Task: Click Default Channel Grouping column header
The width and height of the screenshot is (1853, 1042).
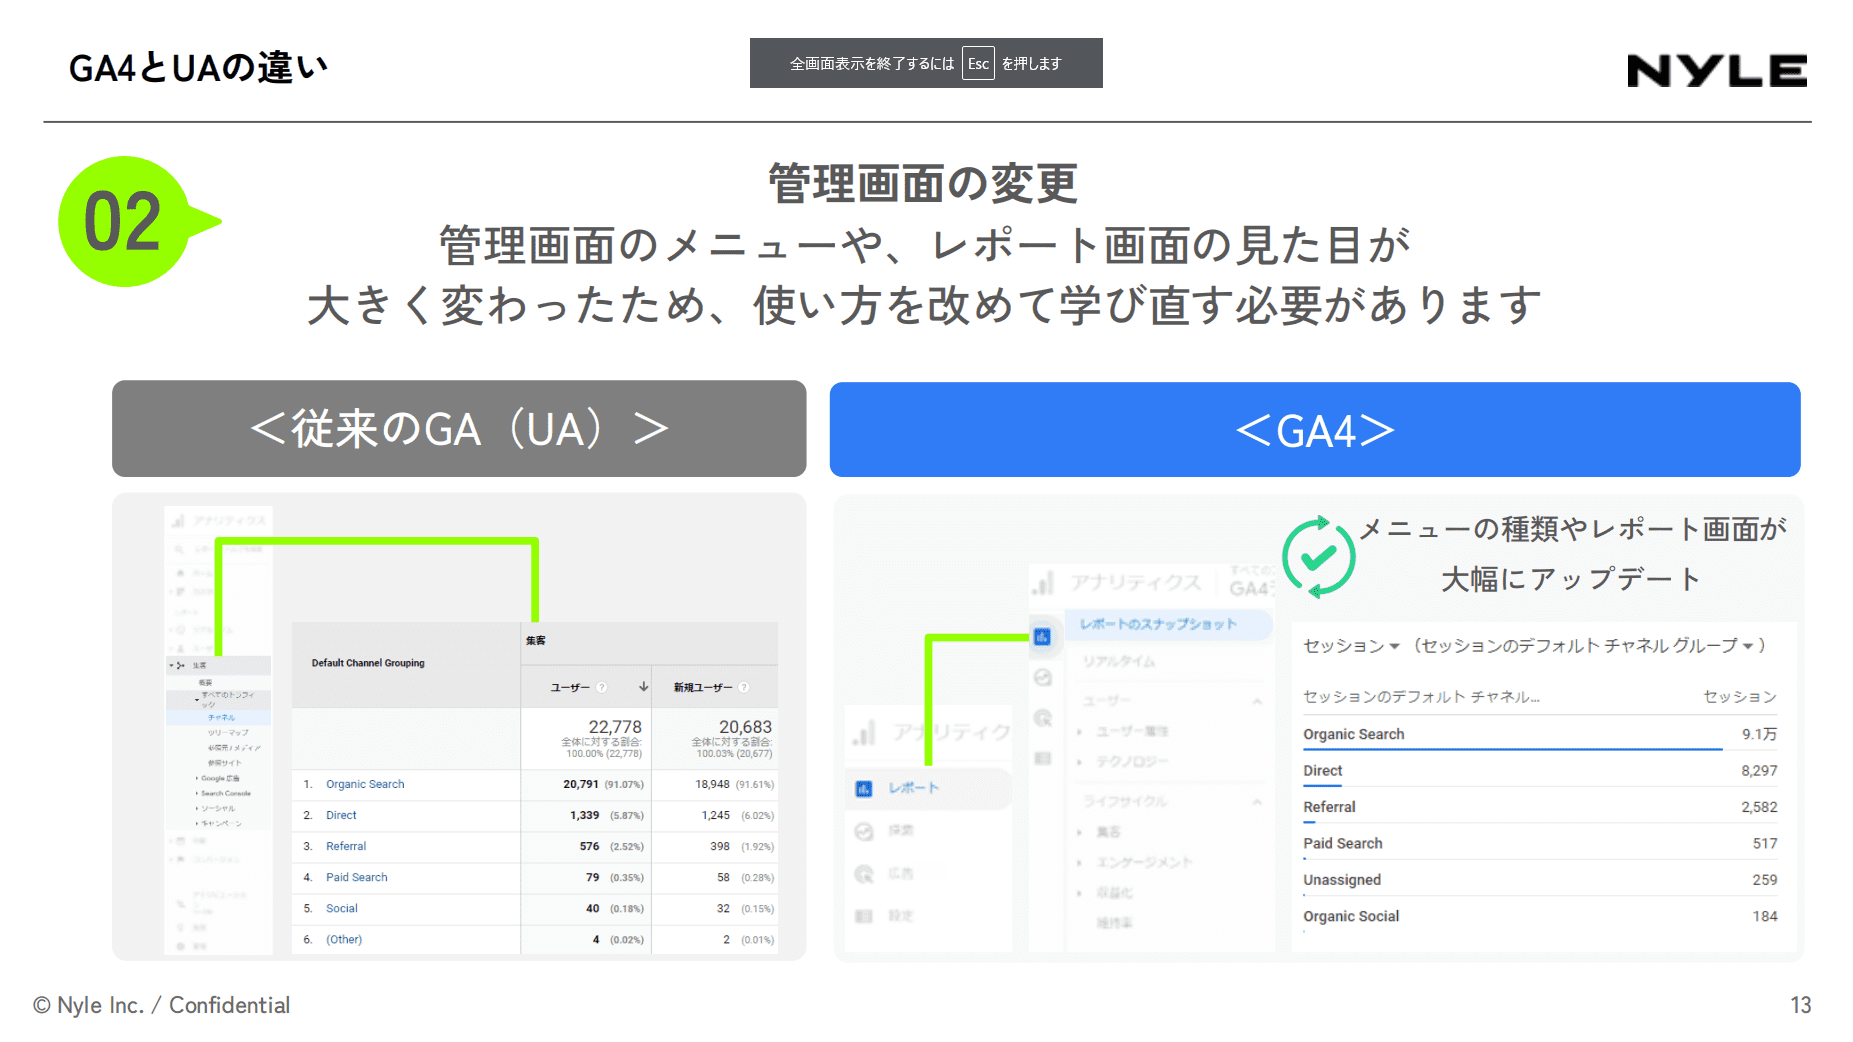Action: 368,663
